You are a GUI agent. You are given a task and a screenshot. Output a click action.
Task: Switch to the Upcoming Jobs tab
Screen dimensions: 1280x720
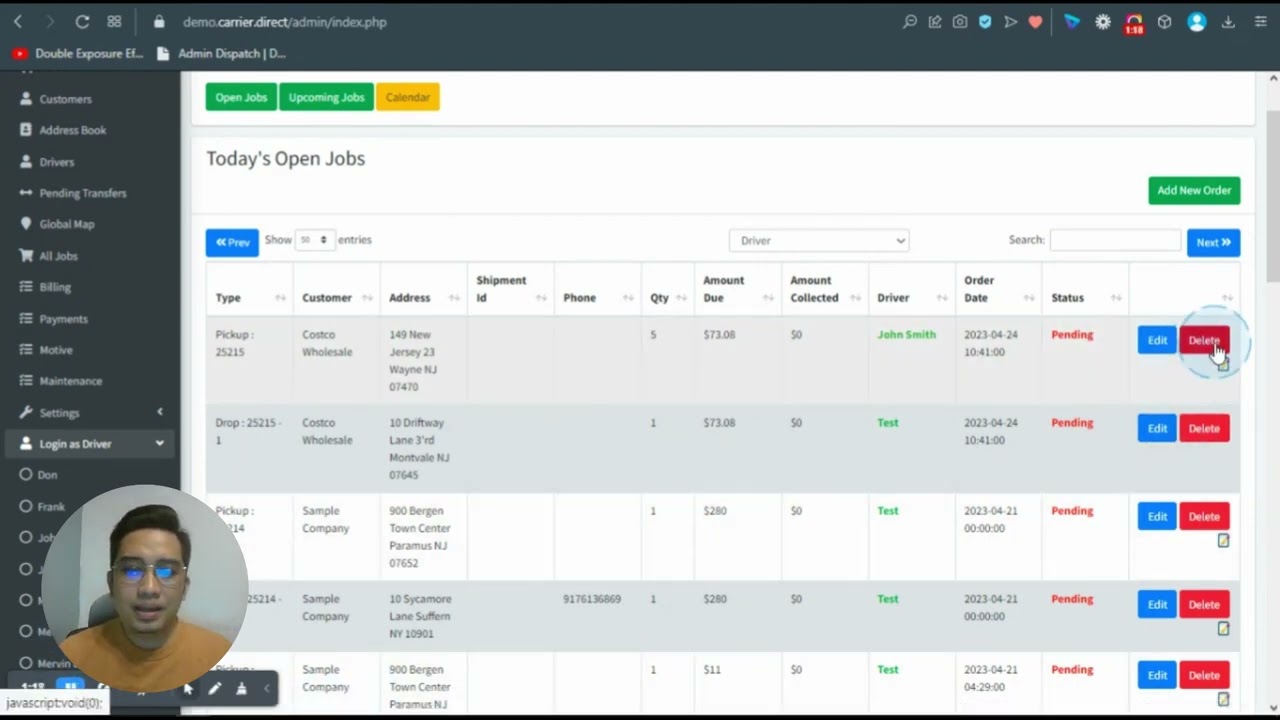click(x=326, y=97)
